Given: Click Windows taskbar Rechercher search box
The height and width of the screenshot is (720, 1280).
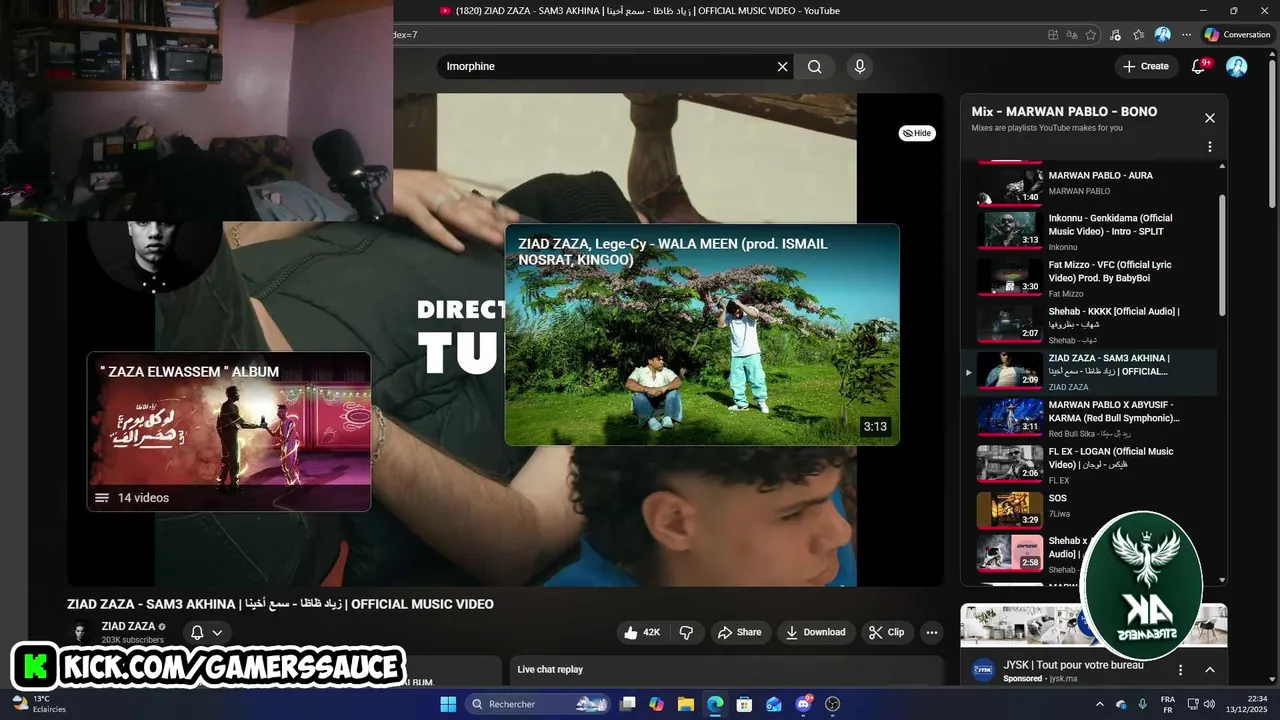Looking at the screenshot, I should click(540, 704).
